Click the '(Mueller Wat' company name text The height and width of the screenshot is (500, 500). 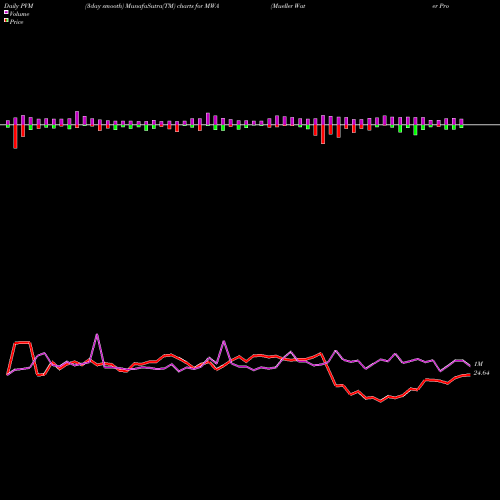[288, 6]
